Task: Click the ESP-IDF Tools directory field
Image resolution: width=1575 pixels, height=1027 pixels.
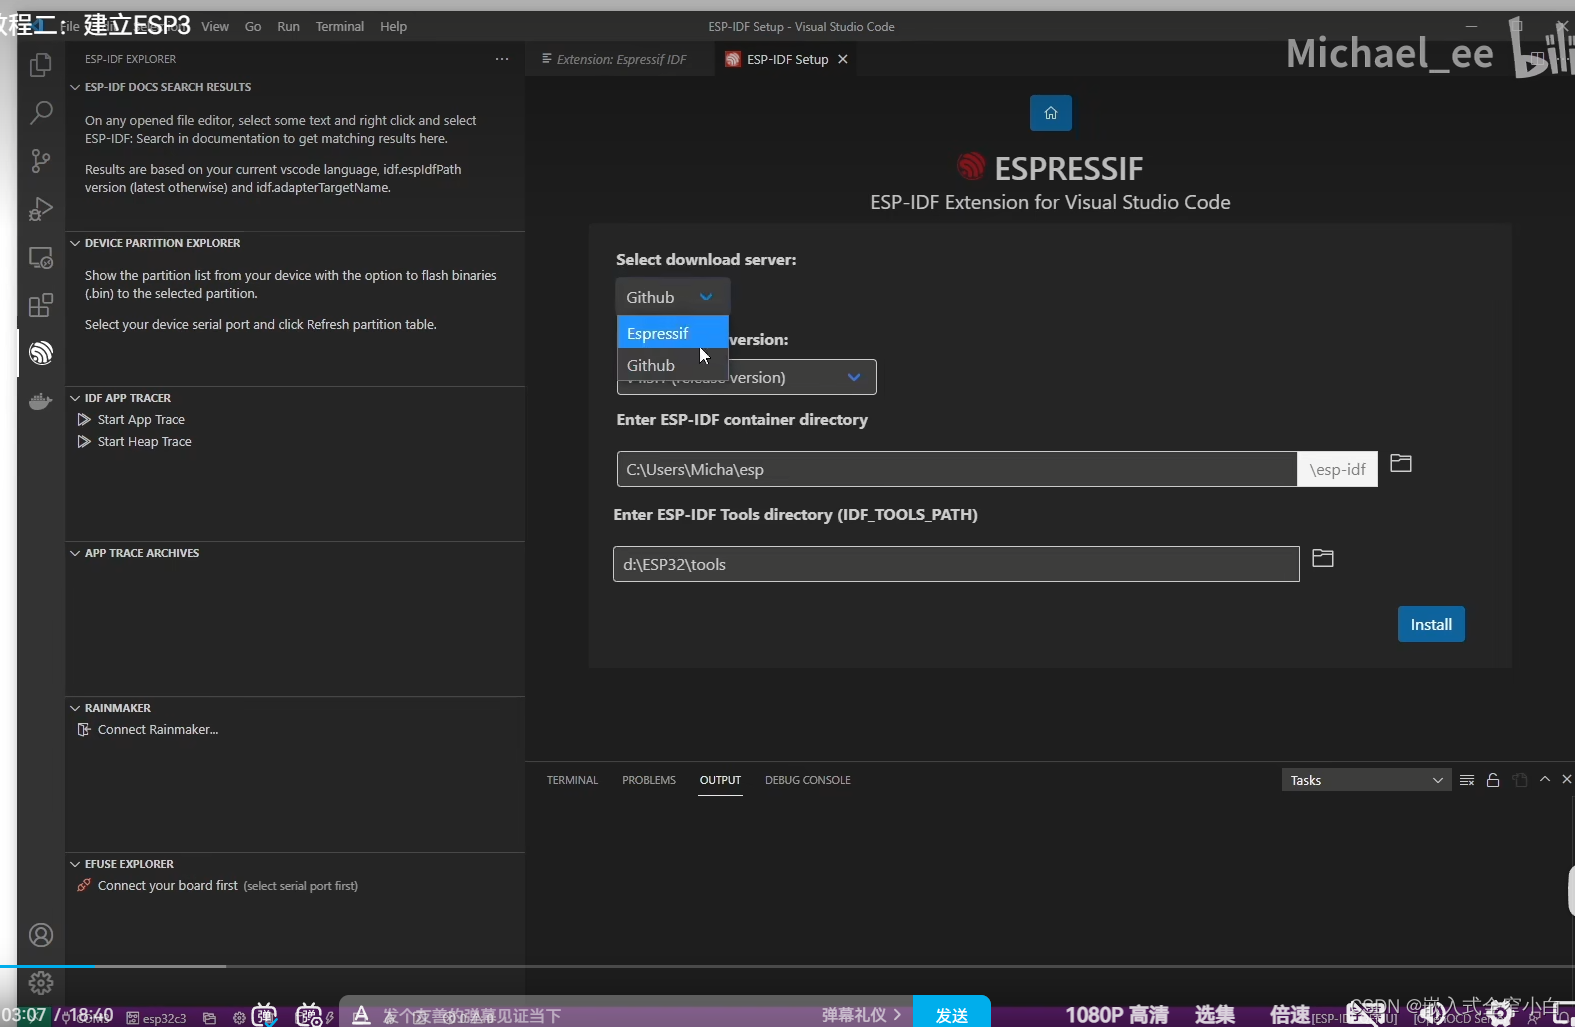Action: (x=956, y=564)
